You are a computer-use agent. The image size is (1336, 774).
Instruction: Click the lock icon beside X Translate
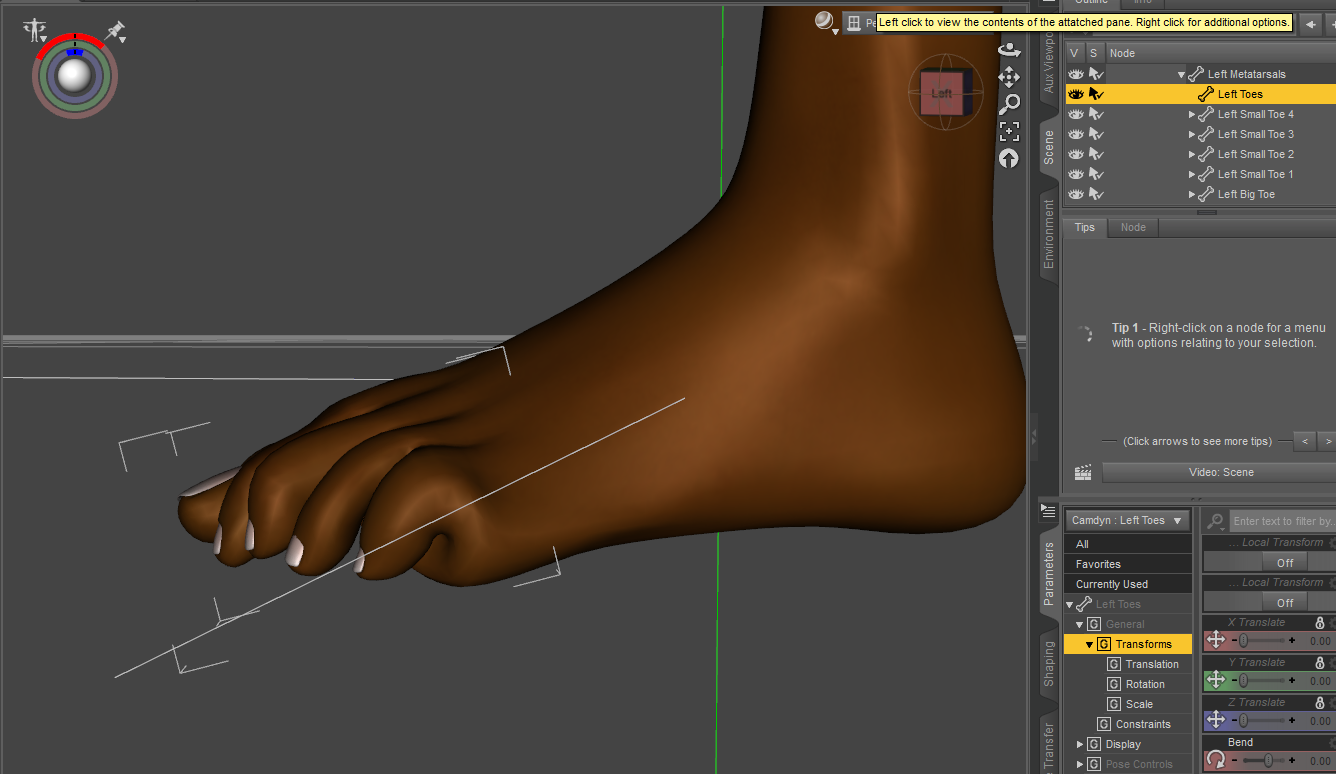1319,622
